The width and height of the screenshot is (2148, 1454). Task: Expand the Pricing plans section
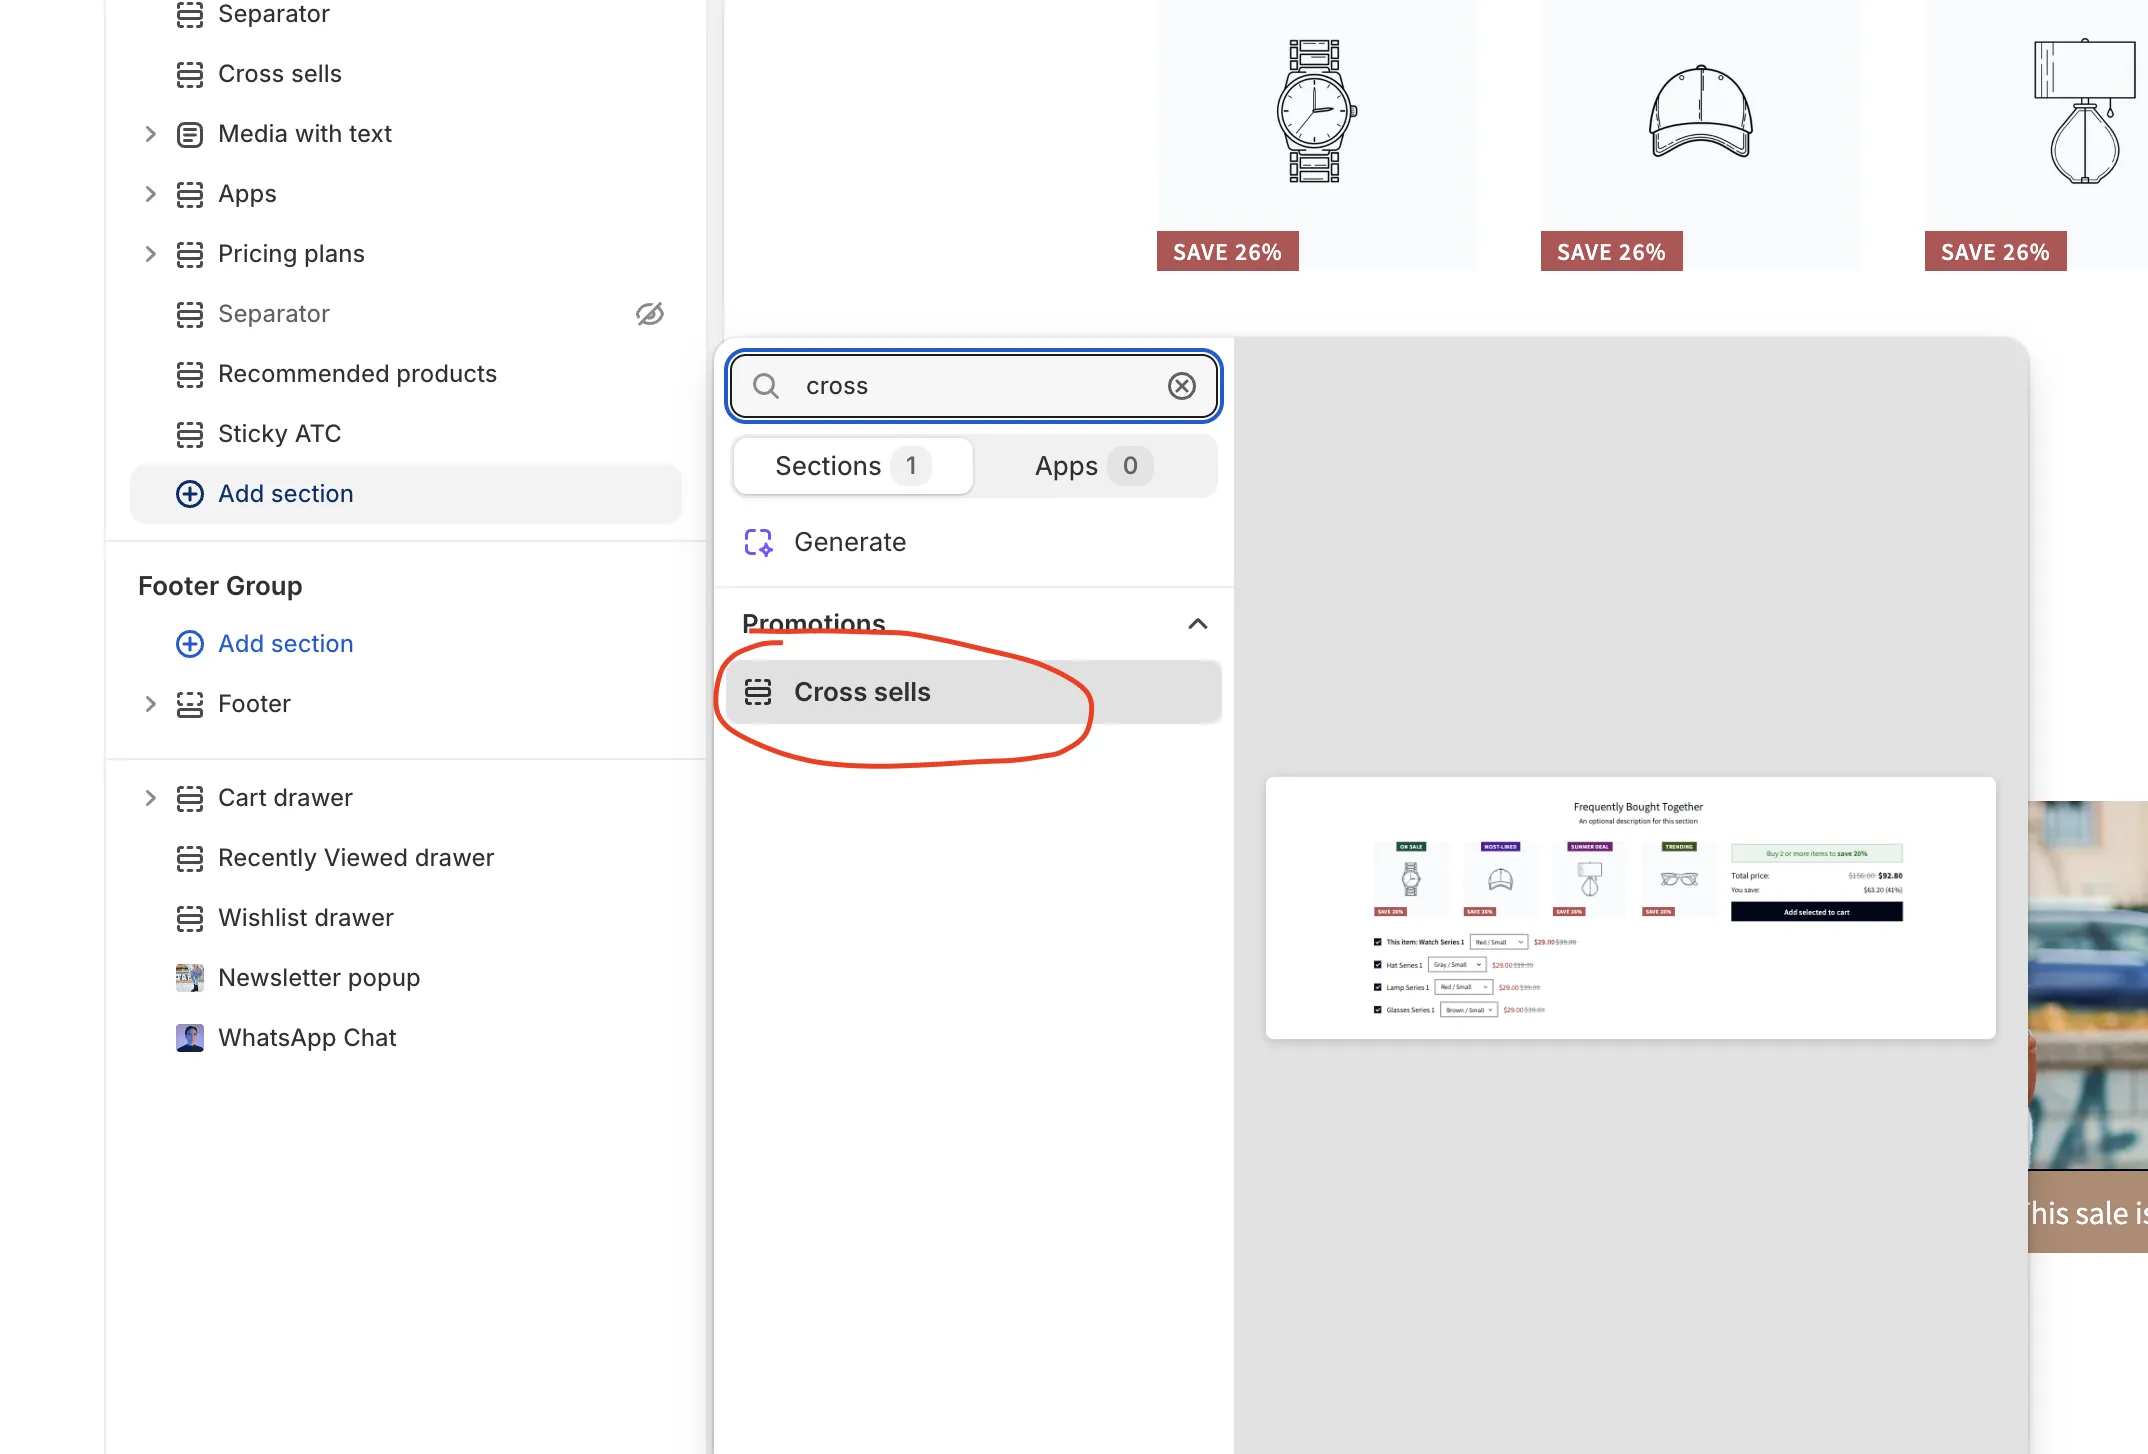[x=150, y=254]
